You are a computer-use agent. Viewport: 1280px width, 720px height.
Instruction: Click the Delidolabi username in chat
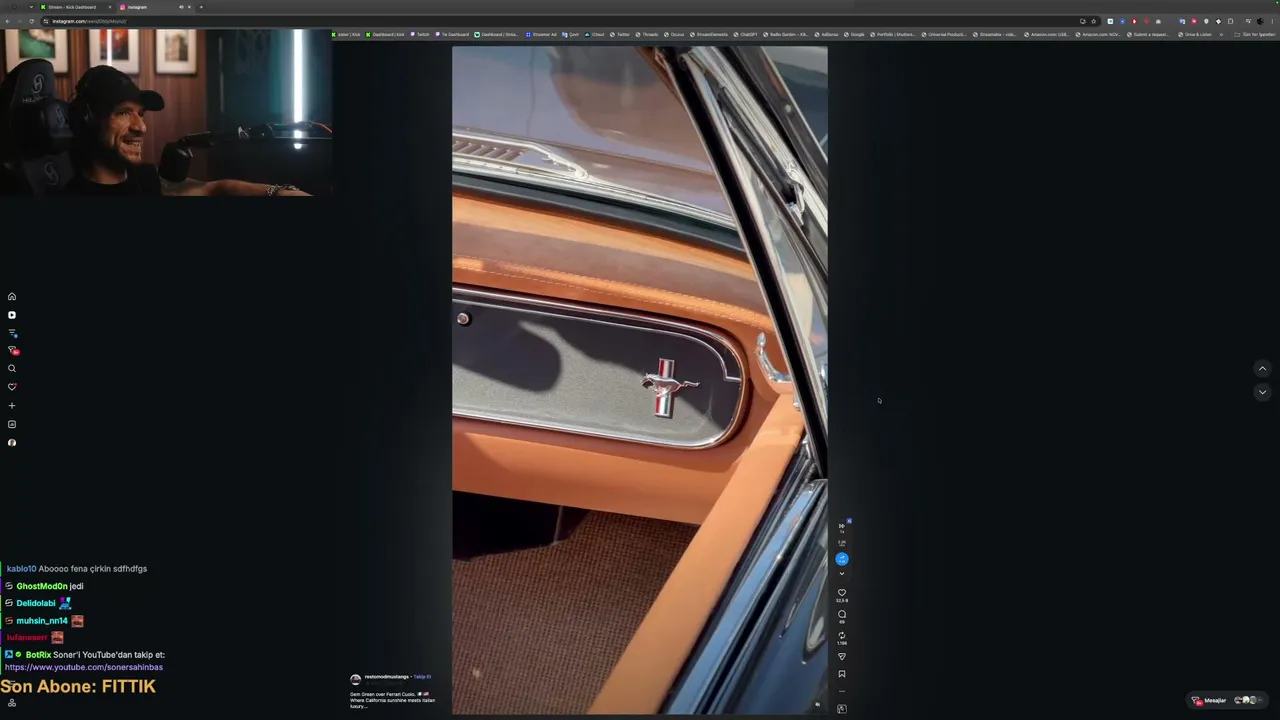(x=36, y=603)
